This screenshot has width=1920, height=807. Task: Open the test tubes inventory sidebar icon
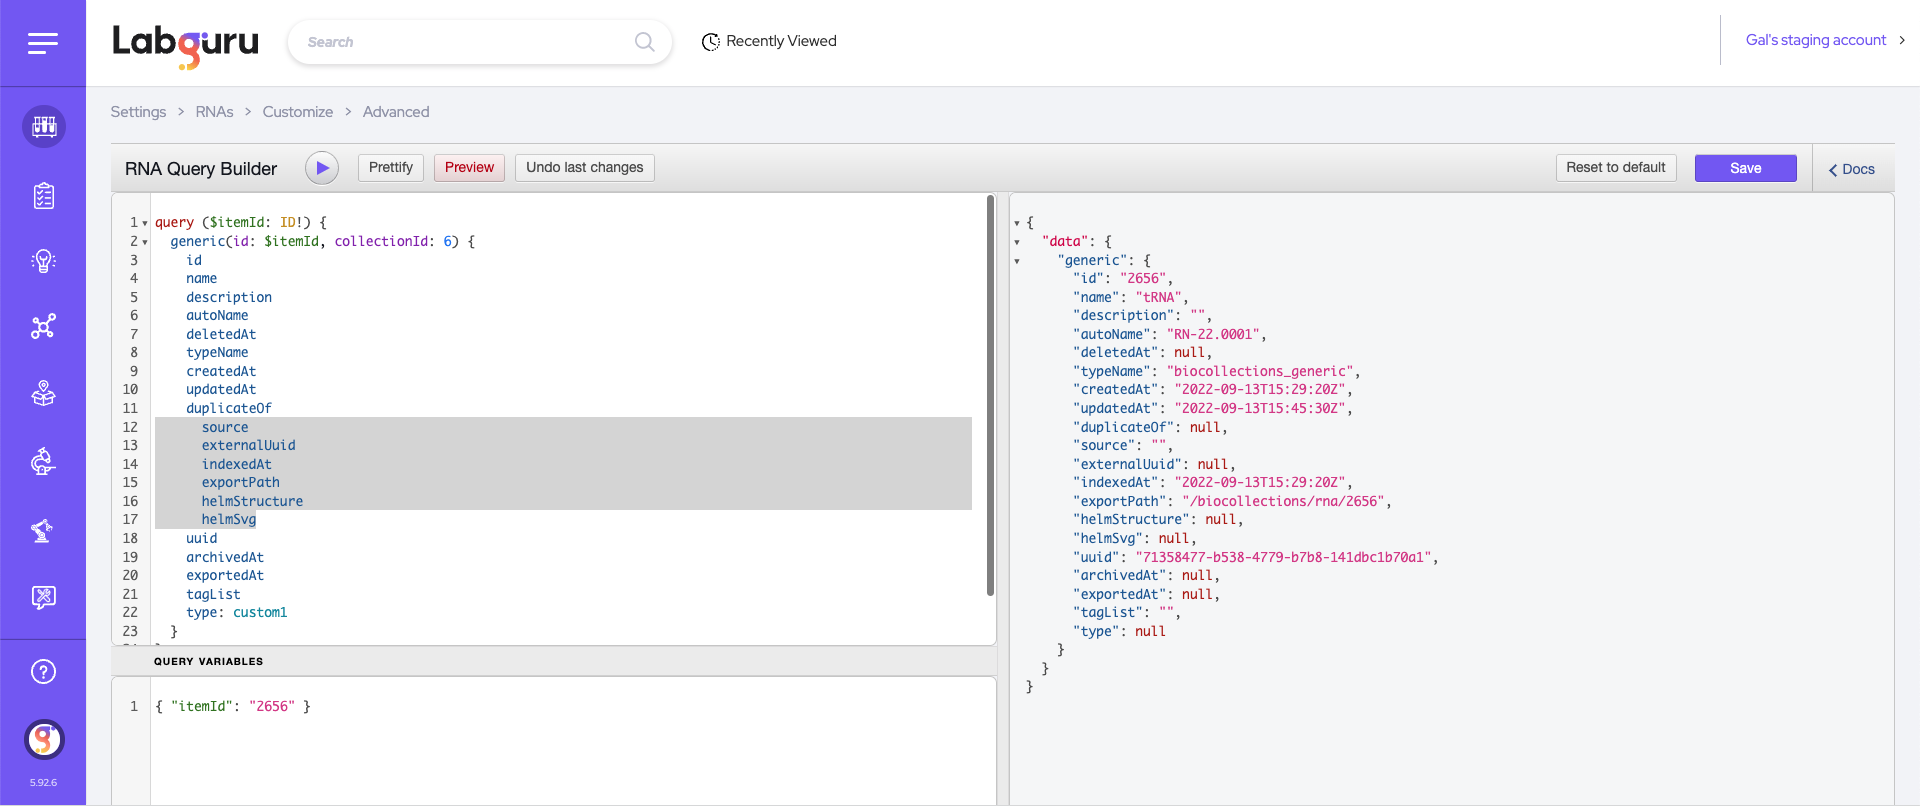click(x=44, y=126)
